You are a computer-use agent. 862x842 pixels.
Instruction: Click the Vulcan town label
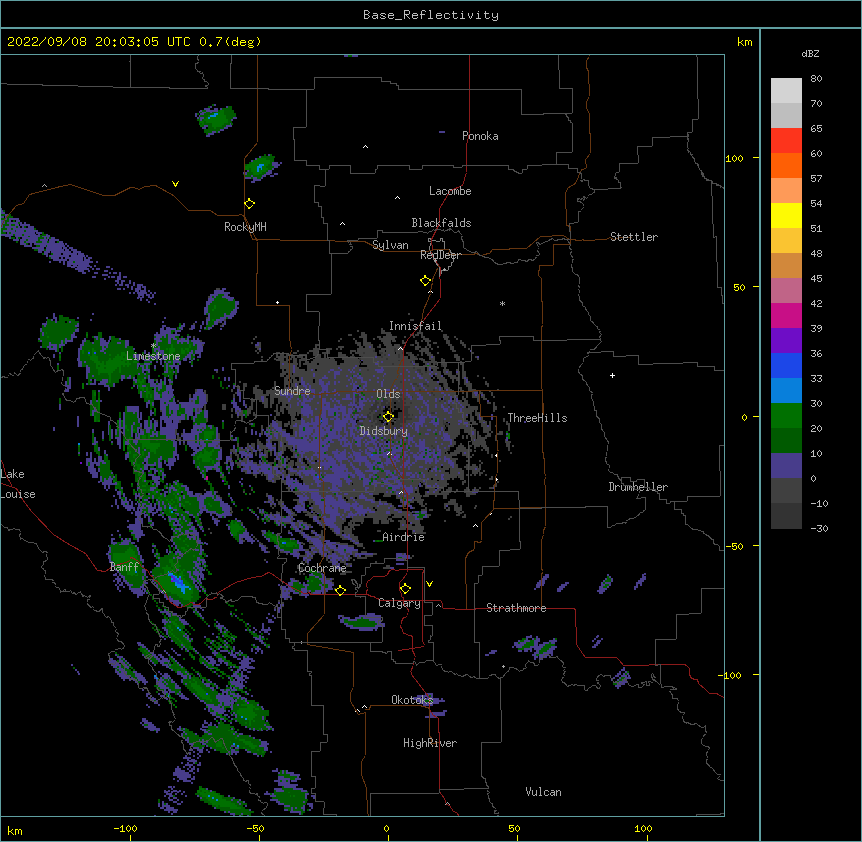pyautogui.click(x=543, y=792)
